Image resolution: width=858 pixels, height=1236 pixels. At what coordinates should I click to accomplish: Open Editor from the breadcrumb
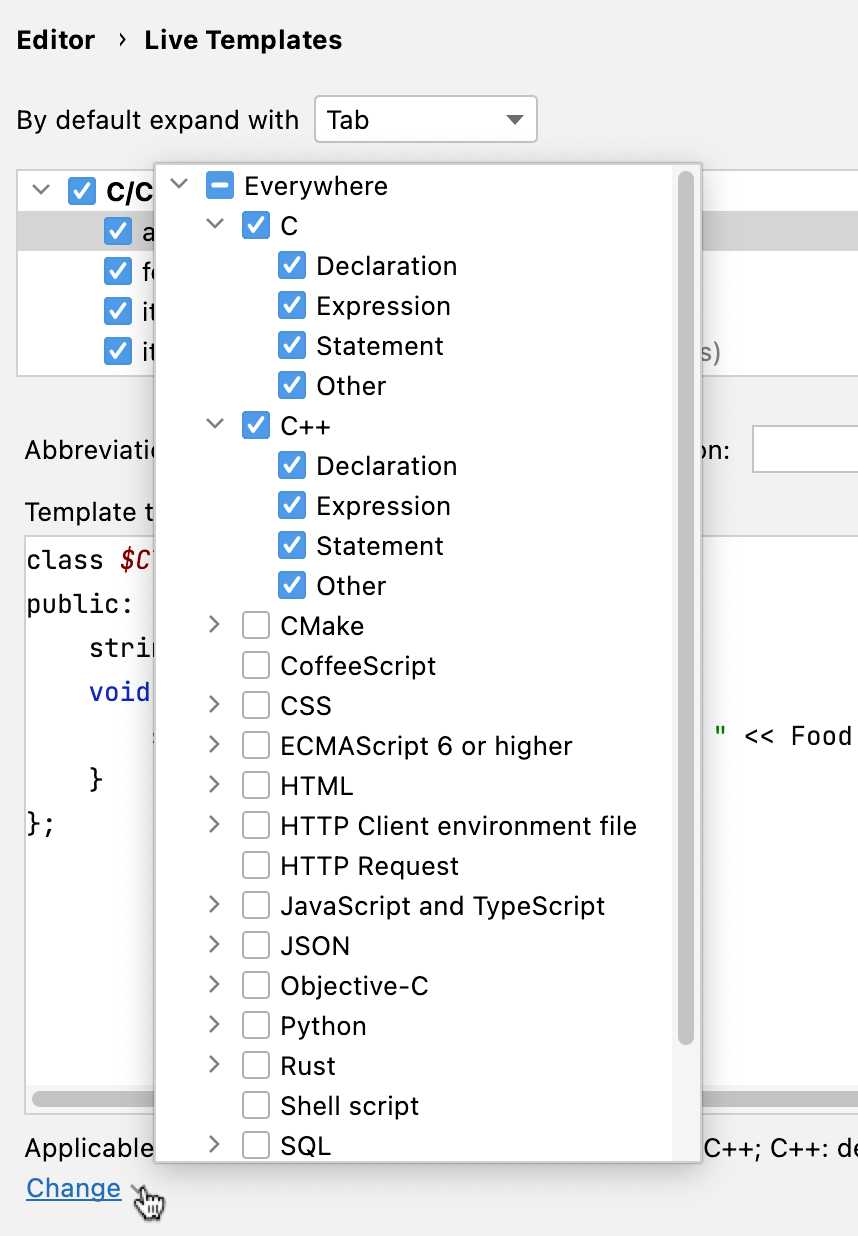coord(55,40)
